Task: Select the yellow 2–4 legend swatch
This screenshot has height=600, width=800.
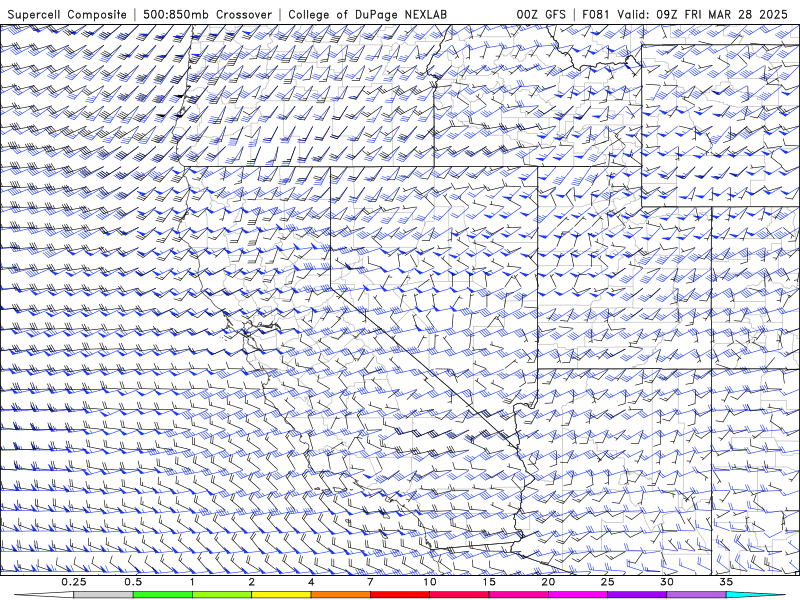Action: pyautogui.click(x=281, y=595)
